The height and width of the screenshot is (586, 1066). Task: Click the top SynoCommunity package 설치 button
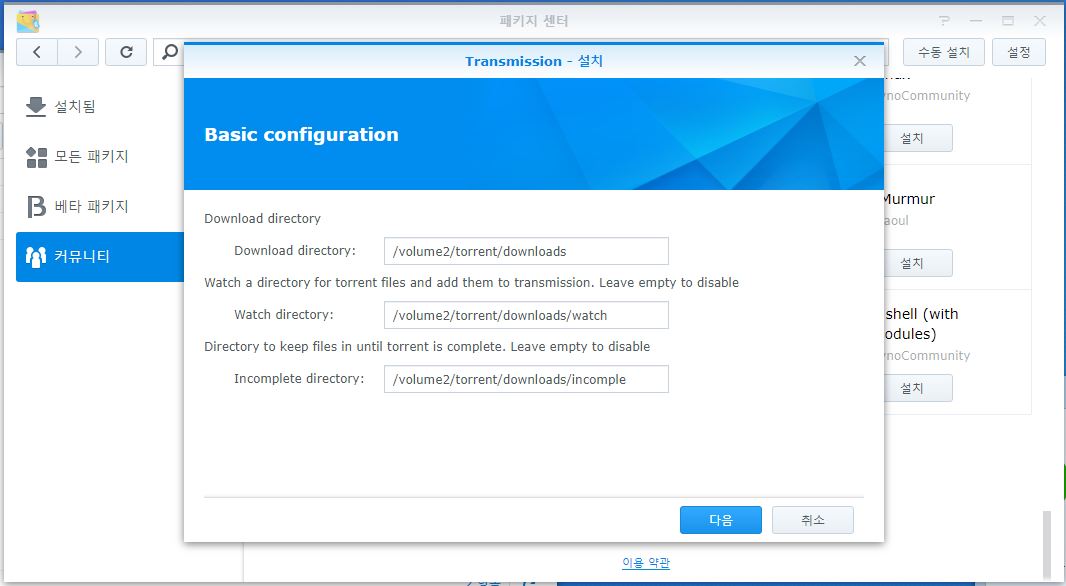(x=918, y=138)
